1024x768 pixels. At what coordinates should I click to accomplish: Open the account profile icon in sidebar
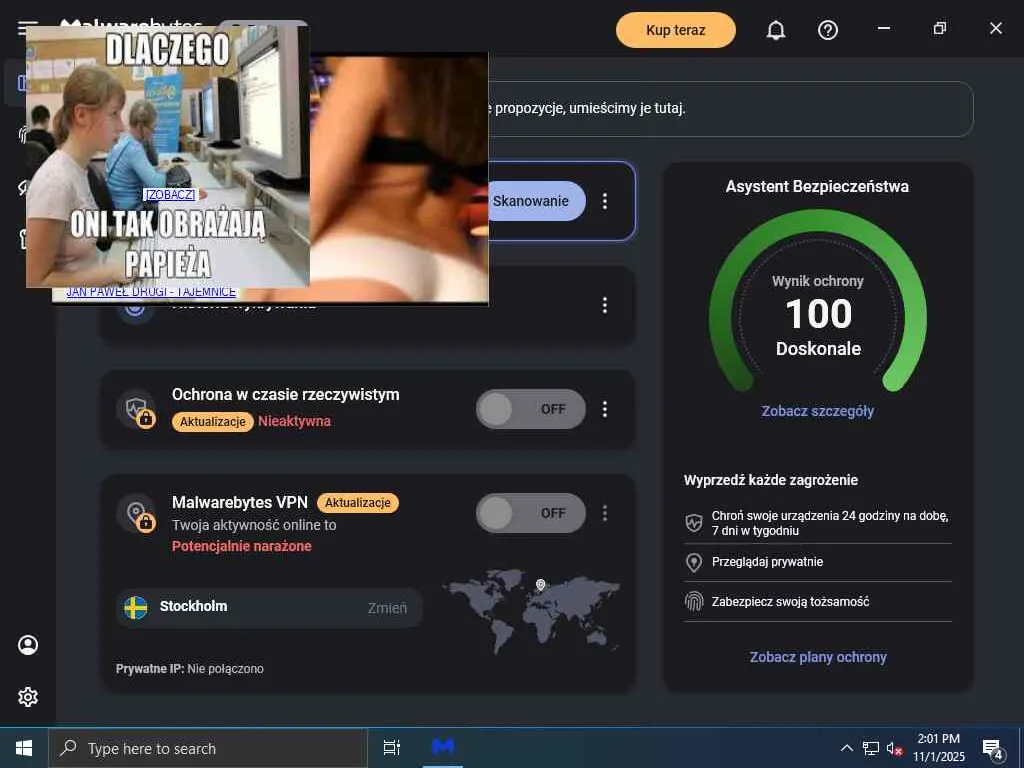tap(28, 645)
